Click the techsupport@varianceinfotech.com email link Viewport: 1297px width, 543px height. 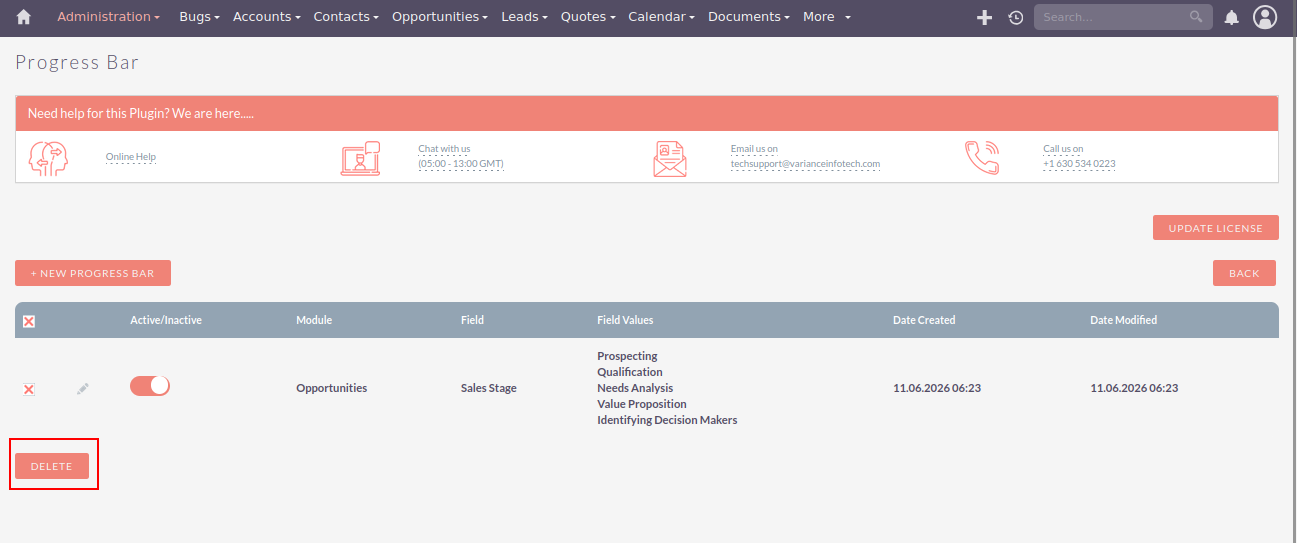pyautogui.click(x=805, y=163)
